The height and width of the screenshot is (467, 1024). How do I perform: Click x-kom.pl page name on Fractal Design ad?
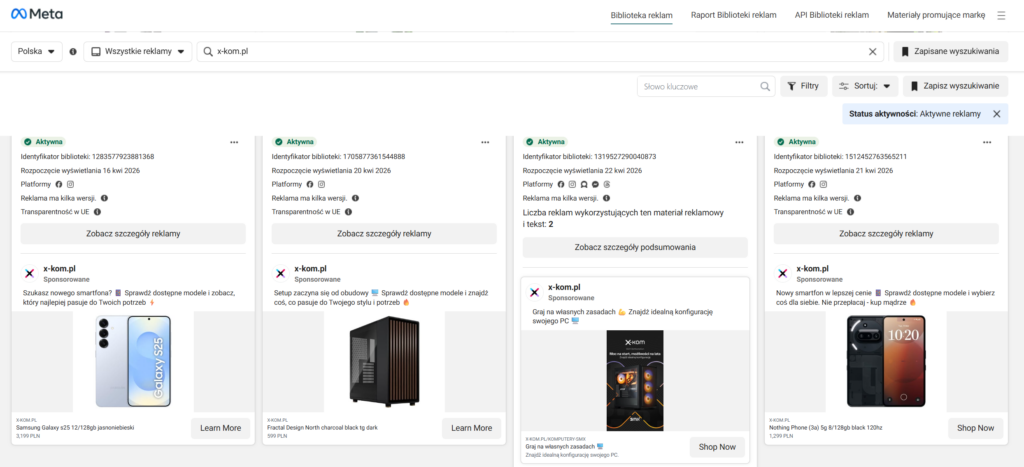click(x=310, y=268)
